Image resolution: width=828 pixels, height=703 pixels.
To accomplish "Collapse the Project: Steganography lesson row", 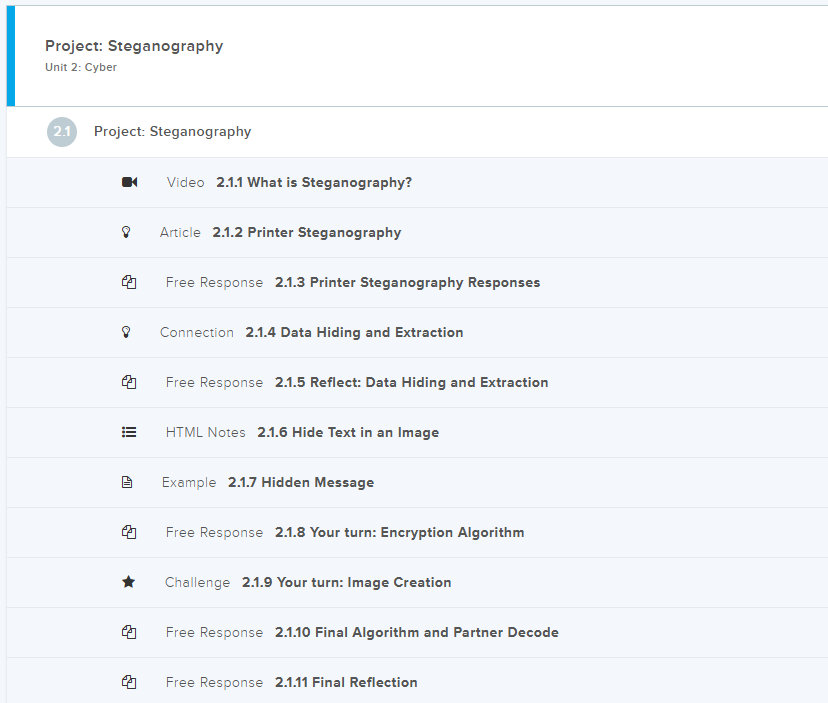I will click(x=172, y=132).
